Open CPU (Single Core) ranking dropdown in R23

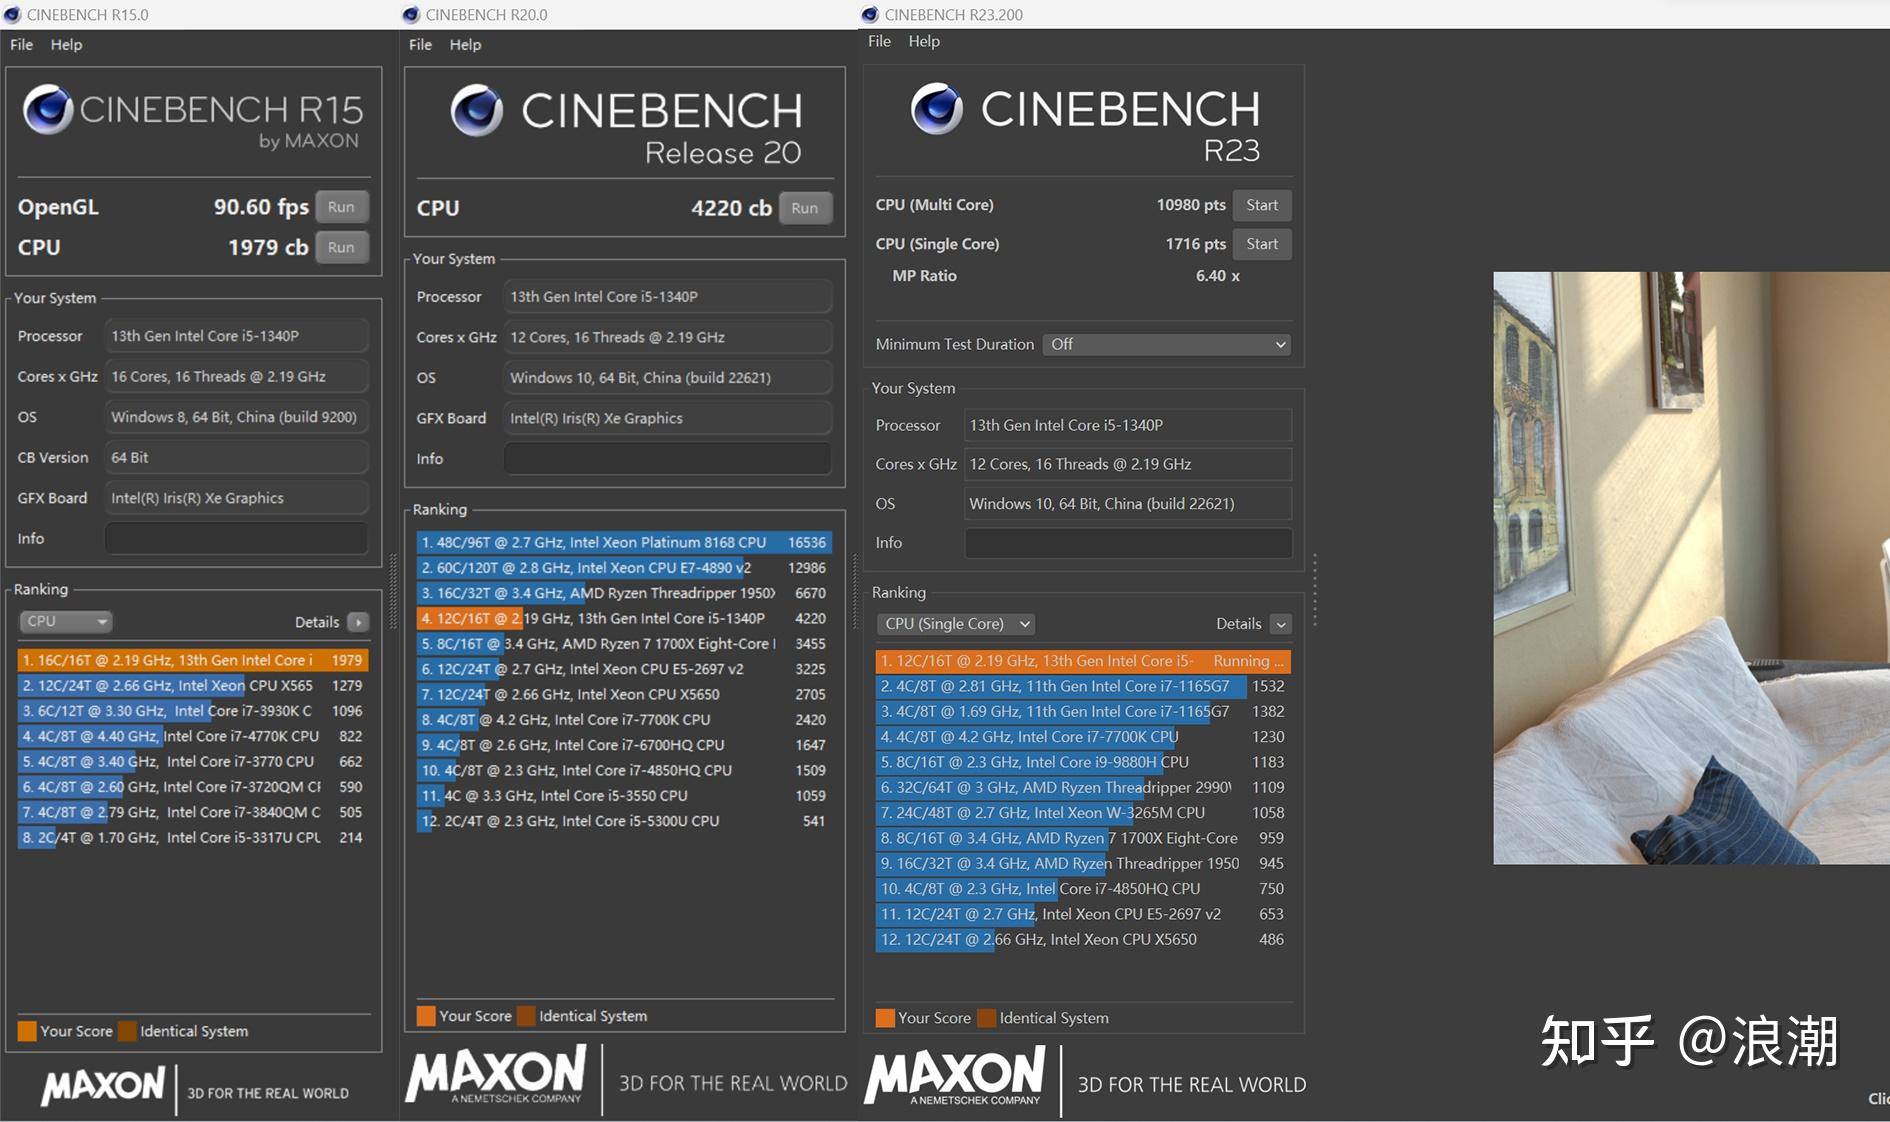(x=956, y=624)
